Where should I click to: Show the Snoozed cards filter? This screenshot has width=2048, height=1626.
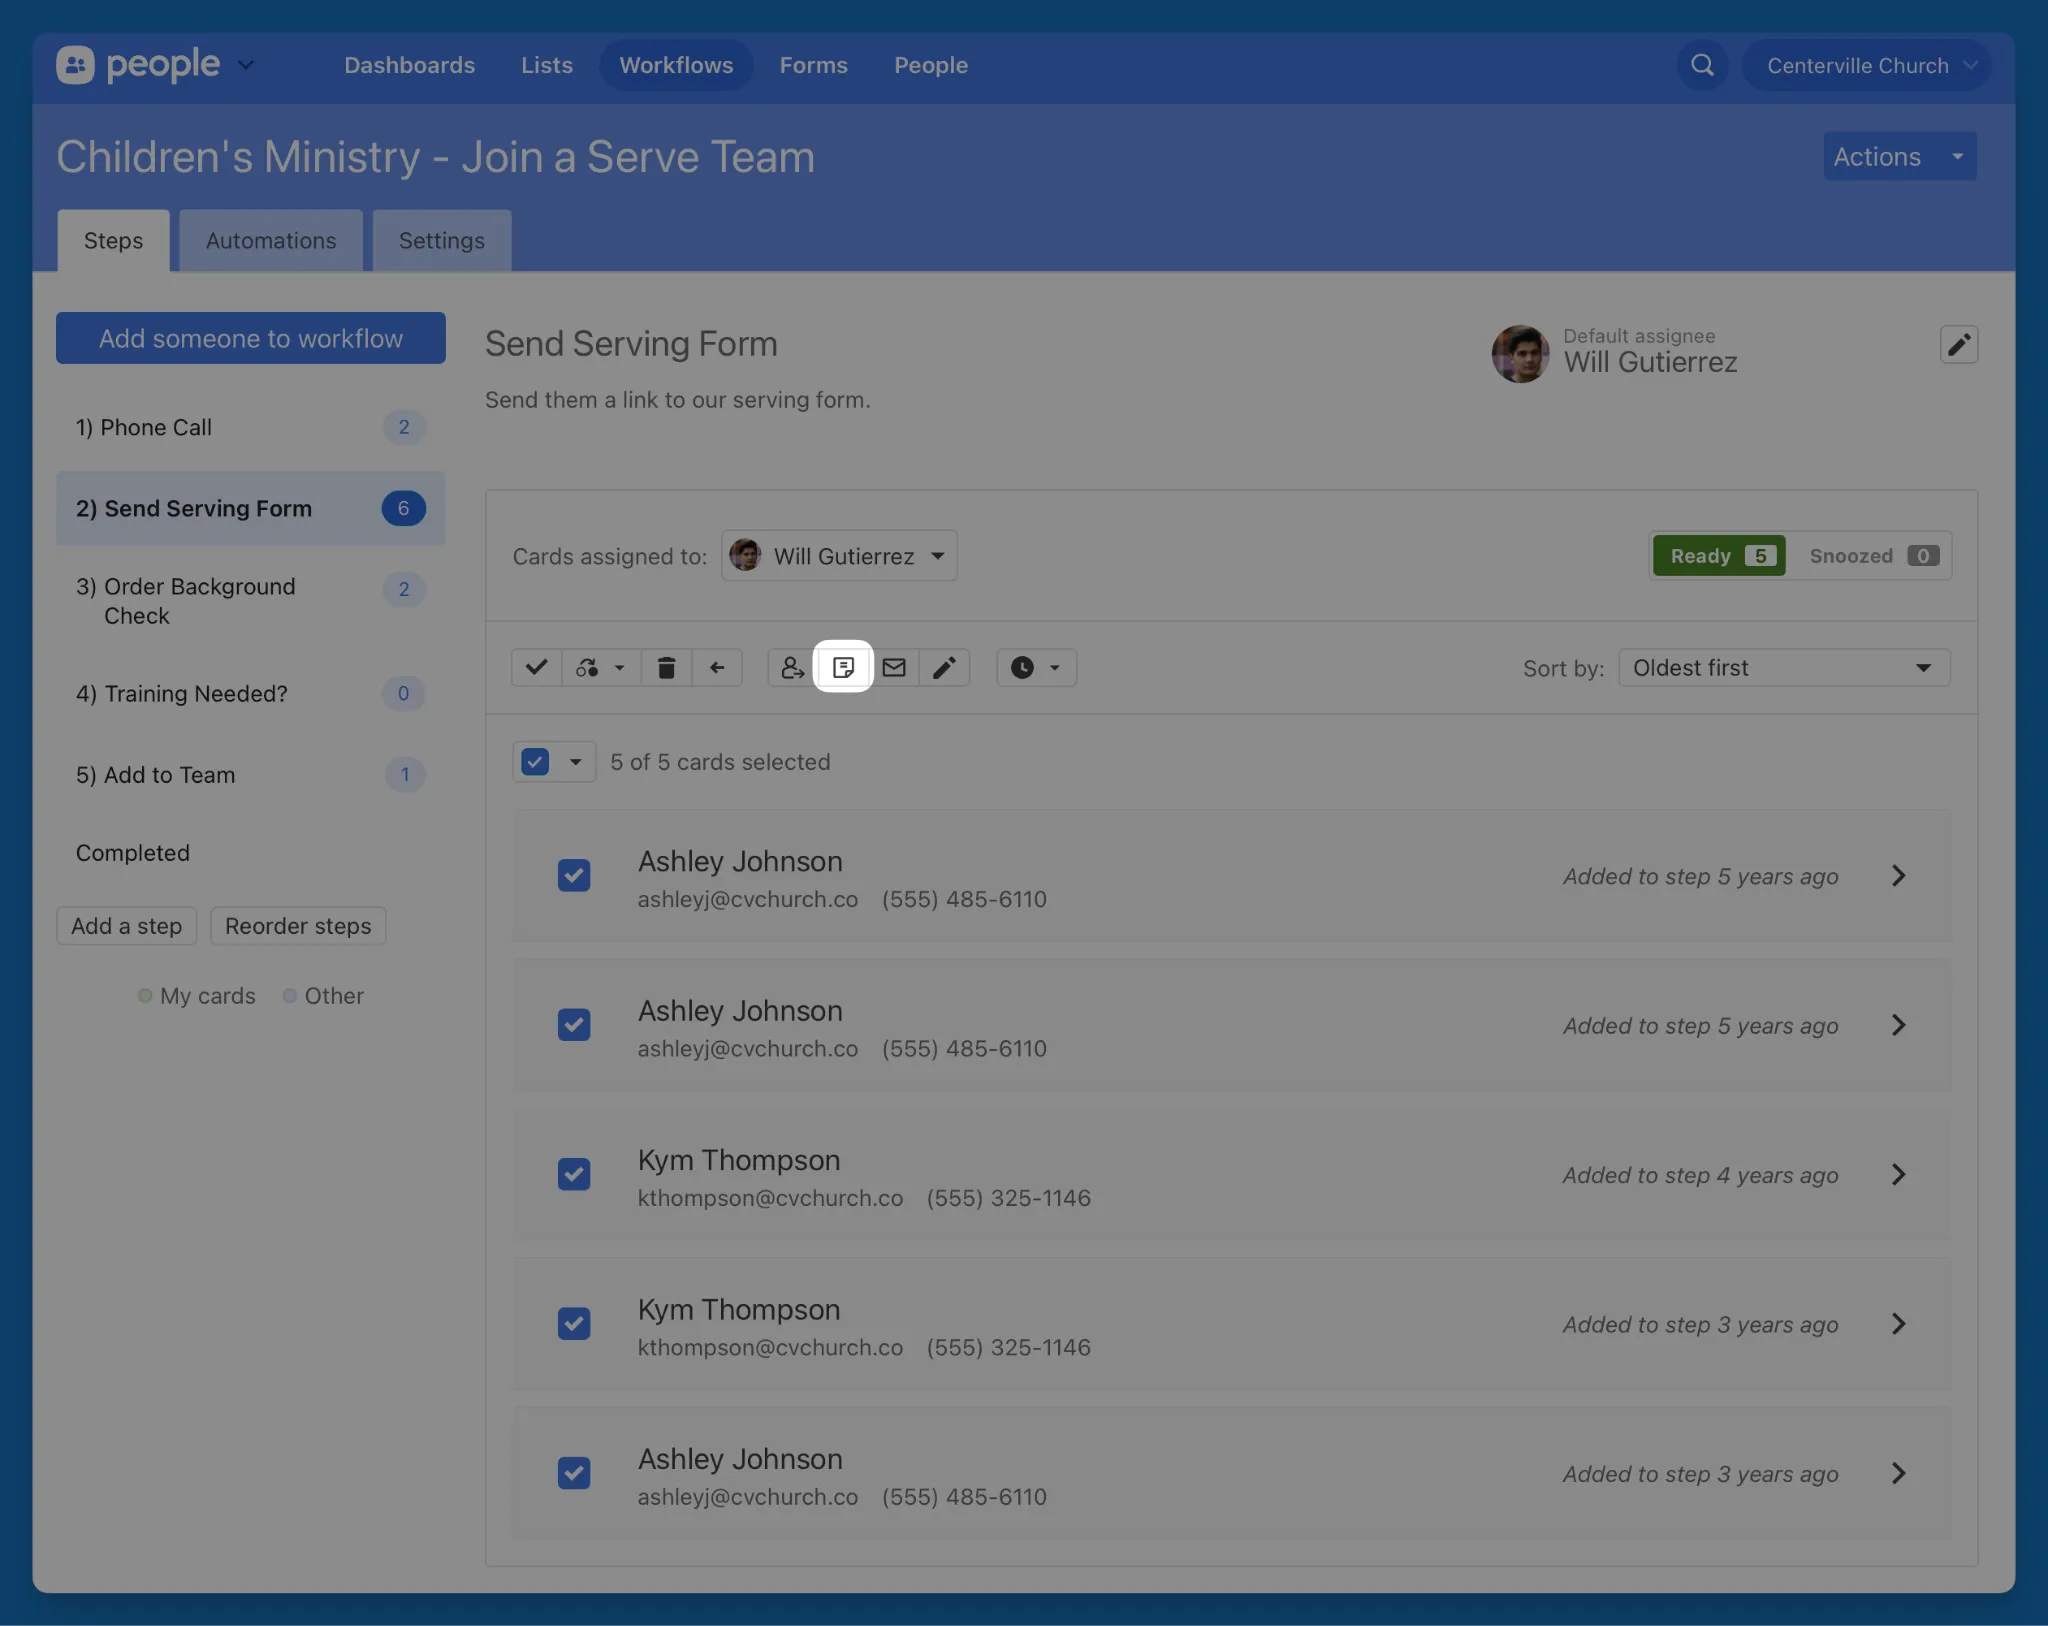click(x=1871, y=556)
